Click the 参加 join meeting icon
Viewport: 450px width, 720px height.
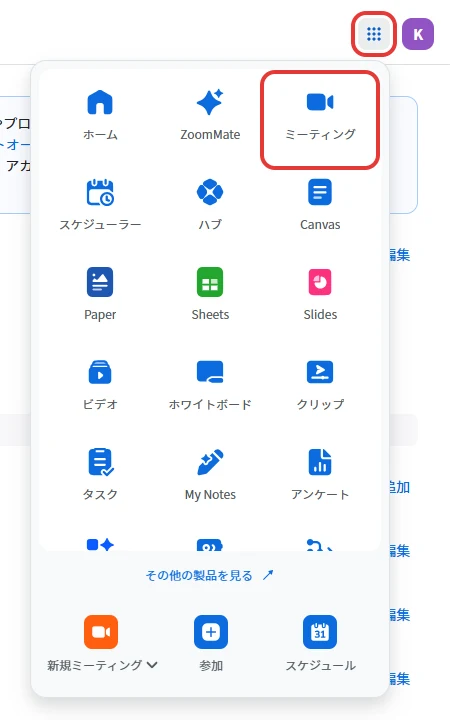(211, 632)
